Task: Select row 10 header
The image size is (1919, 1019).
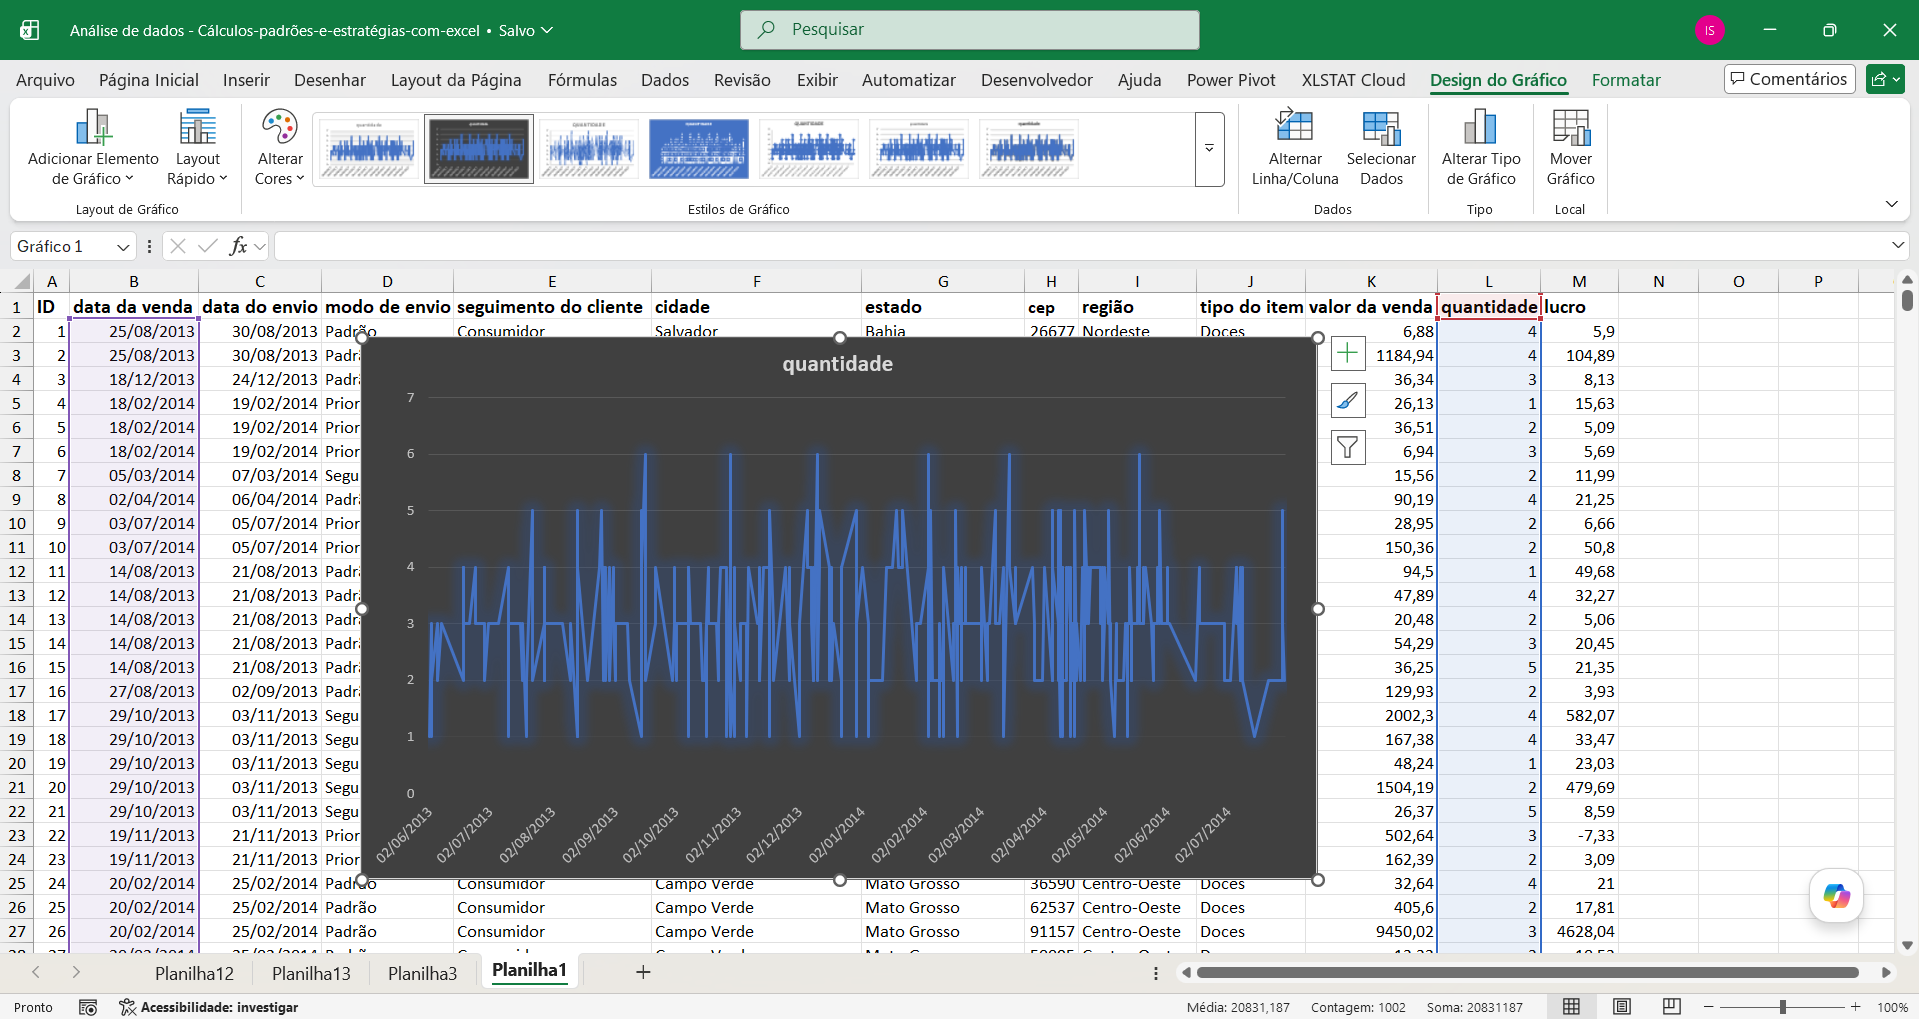Action: click(17, 523)
